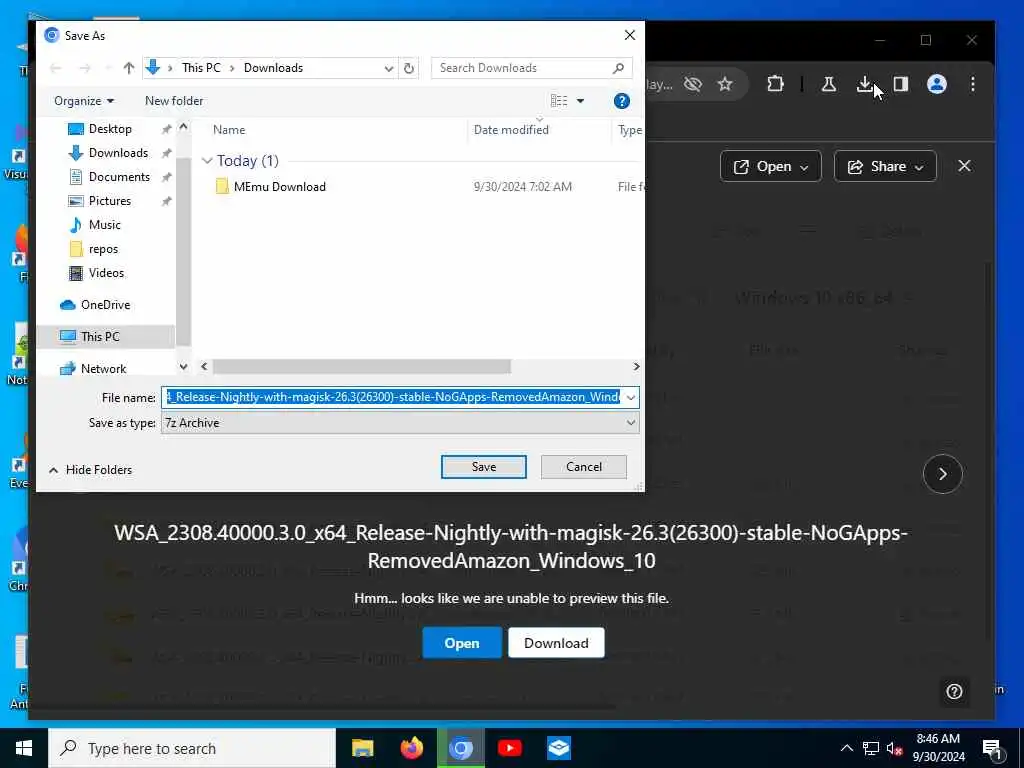Close the OneDrive file preview
The image size is (1024, 768).
(x=964, y=166)
